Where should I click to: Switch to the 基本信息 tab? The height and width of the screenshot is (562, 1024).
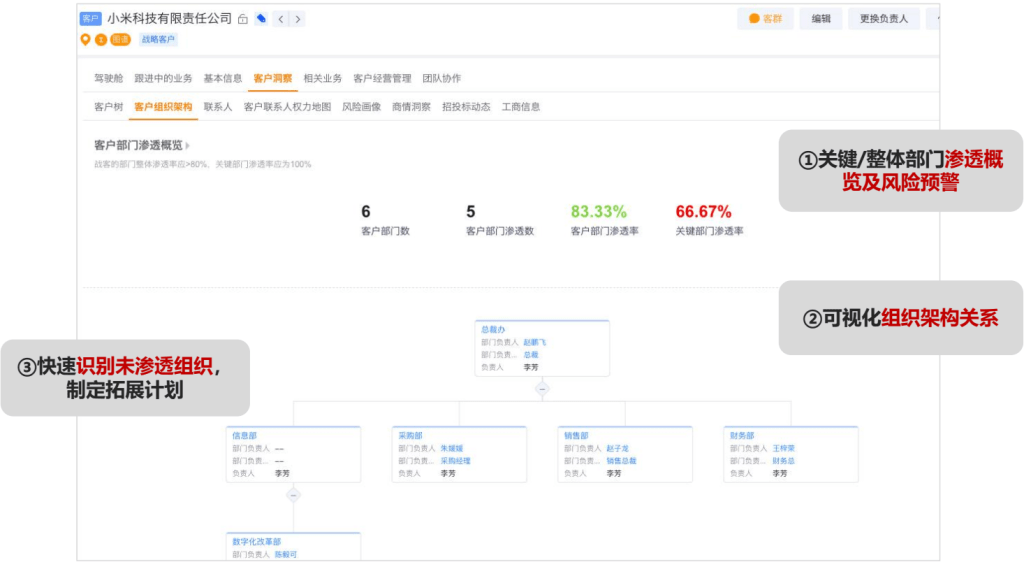pyautogui.click(x=222, y=78)
